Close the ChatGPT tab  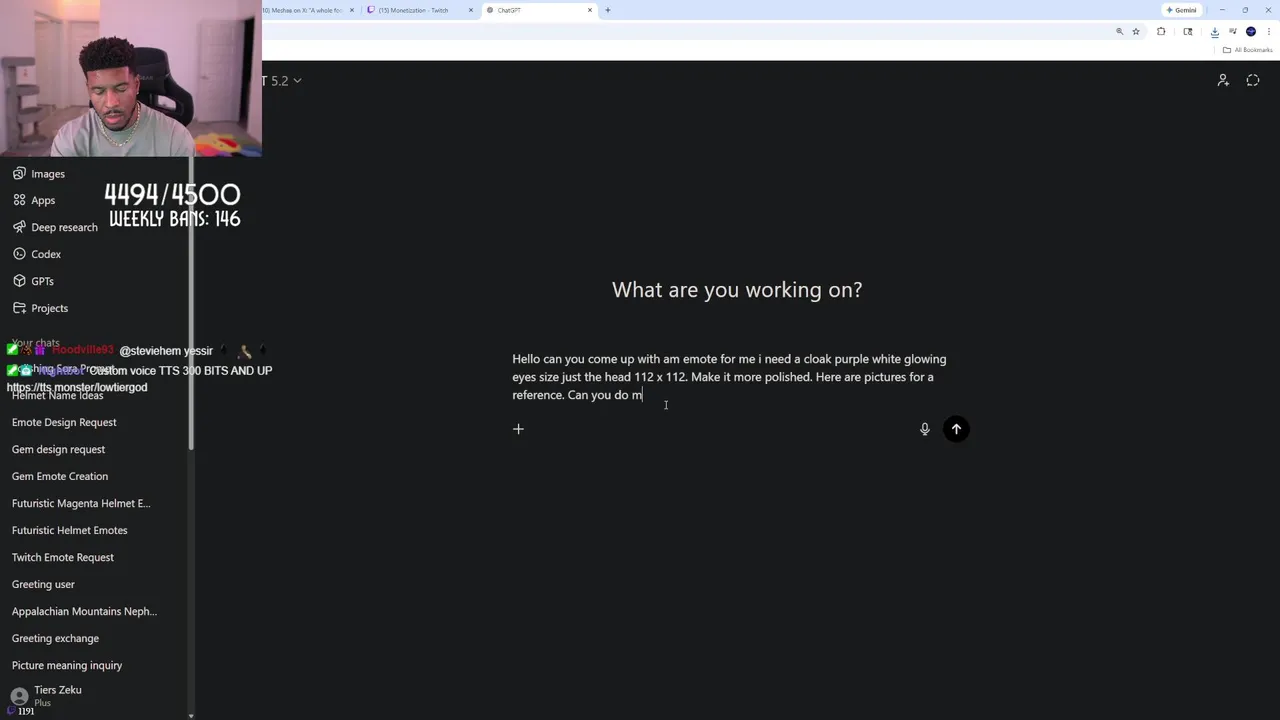point(590,10)
